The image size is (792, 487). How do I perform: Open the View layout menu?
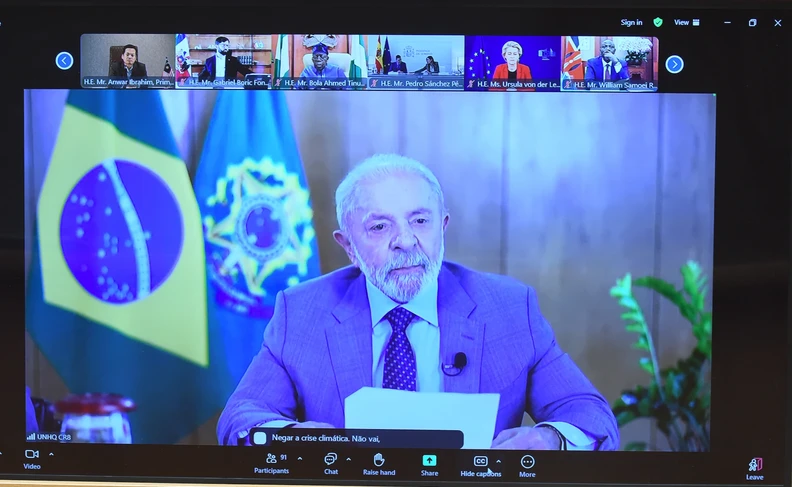[x=686, y=22]
